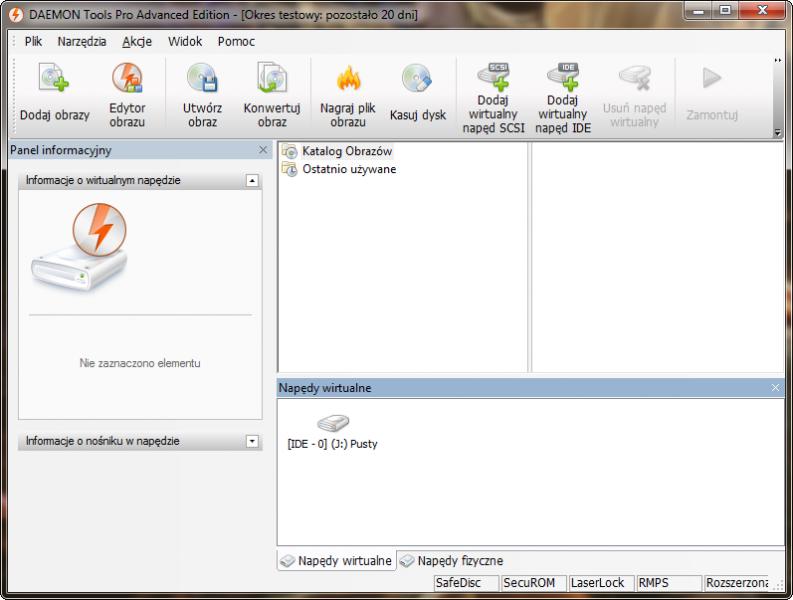Image resolution: width=793 pixels, height=600 pixels.
Task: Click the Napędy wirtualne pane header title
Action: (325, 388)
